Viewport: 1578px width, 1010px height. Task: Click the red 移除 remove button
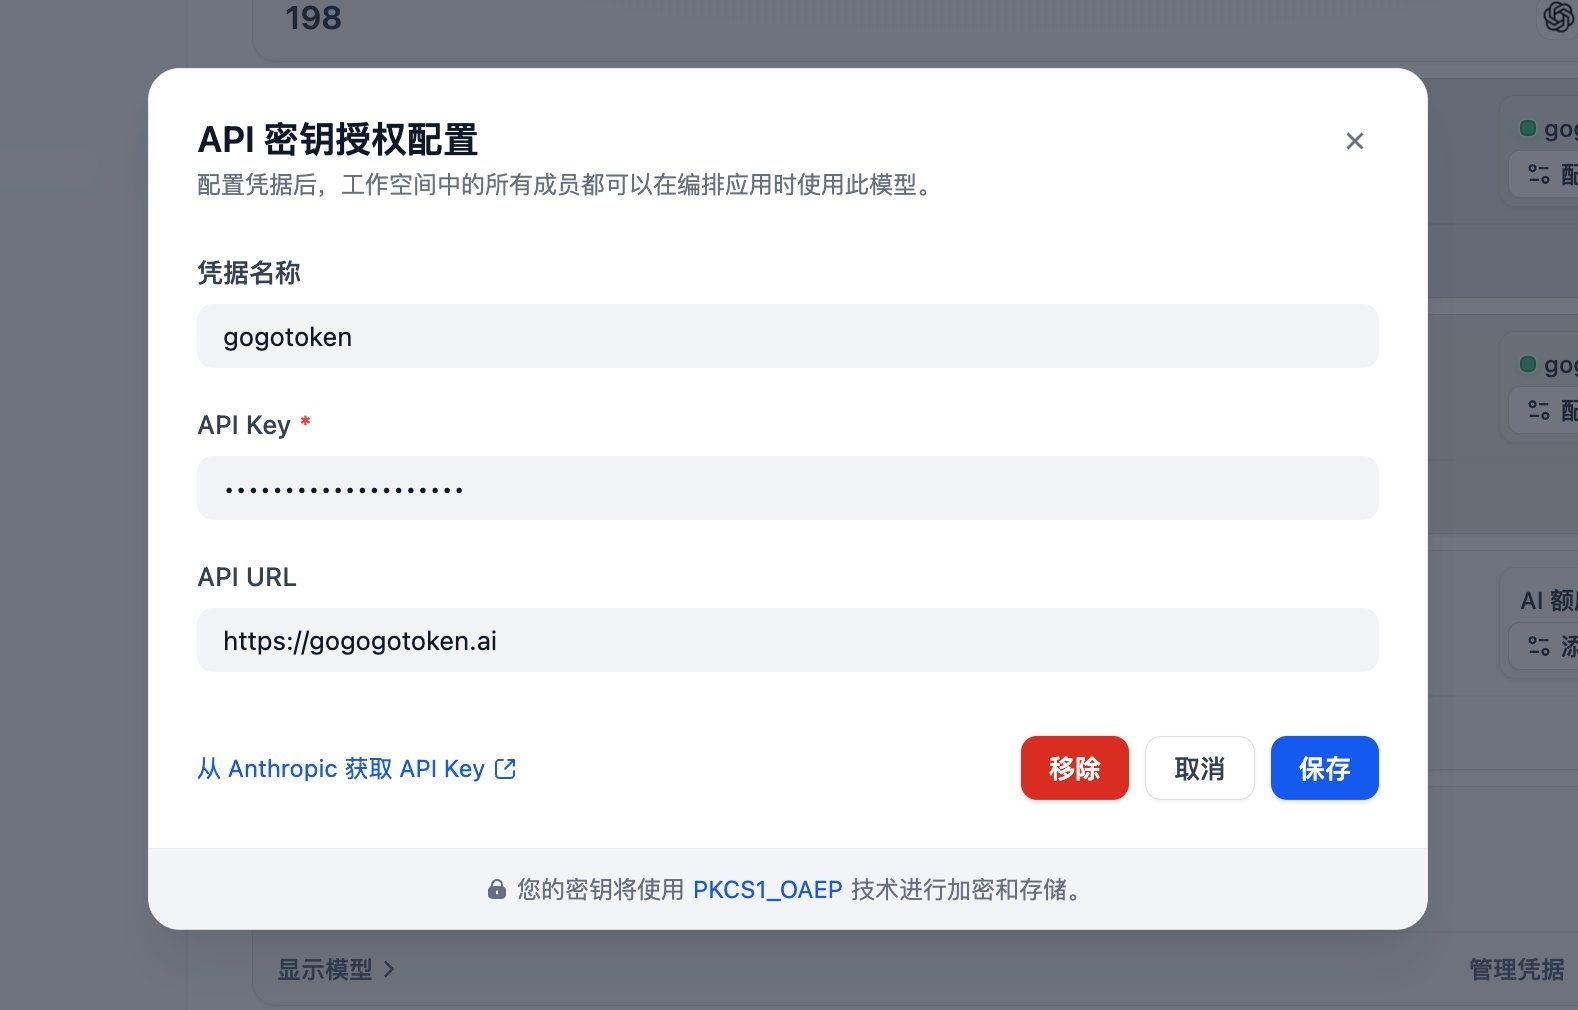point(1074,768)
